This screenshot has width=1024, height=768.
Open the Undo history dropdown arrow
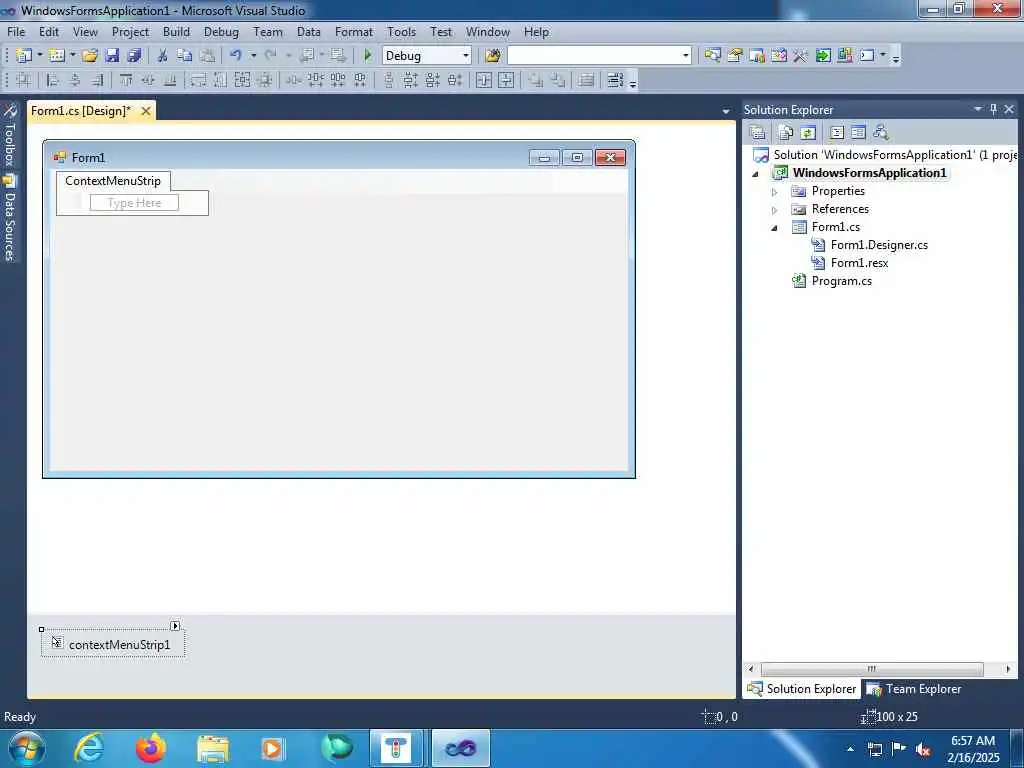click(x=253, y=56)
